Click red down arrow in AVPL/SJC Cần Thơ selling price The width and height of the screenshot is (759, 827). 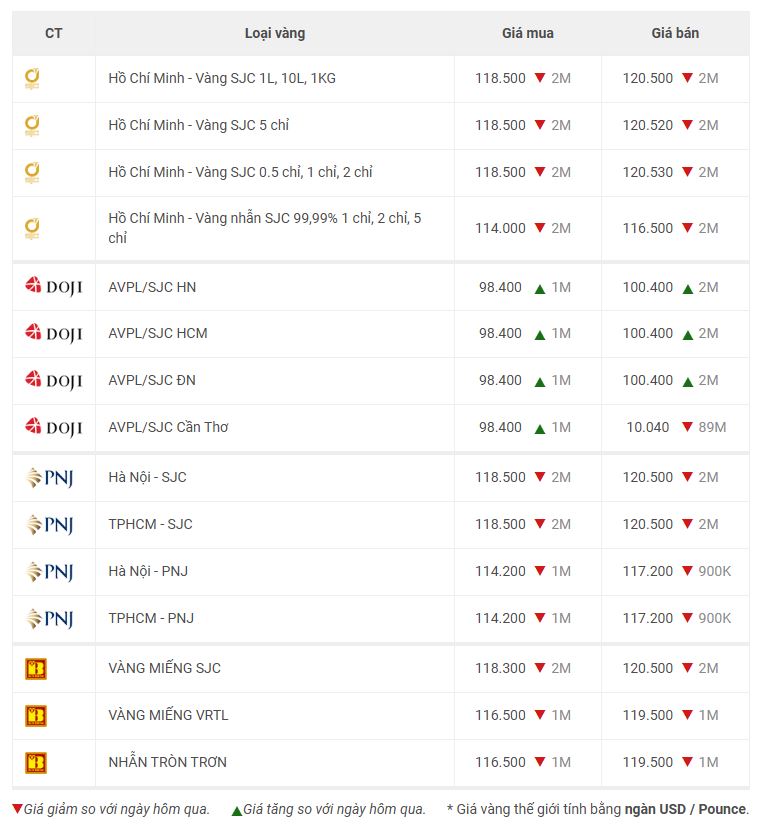point(687,427)
